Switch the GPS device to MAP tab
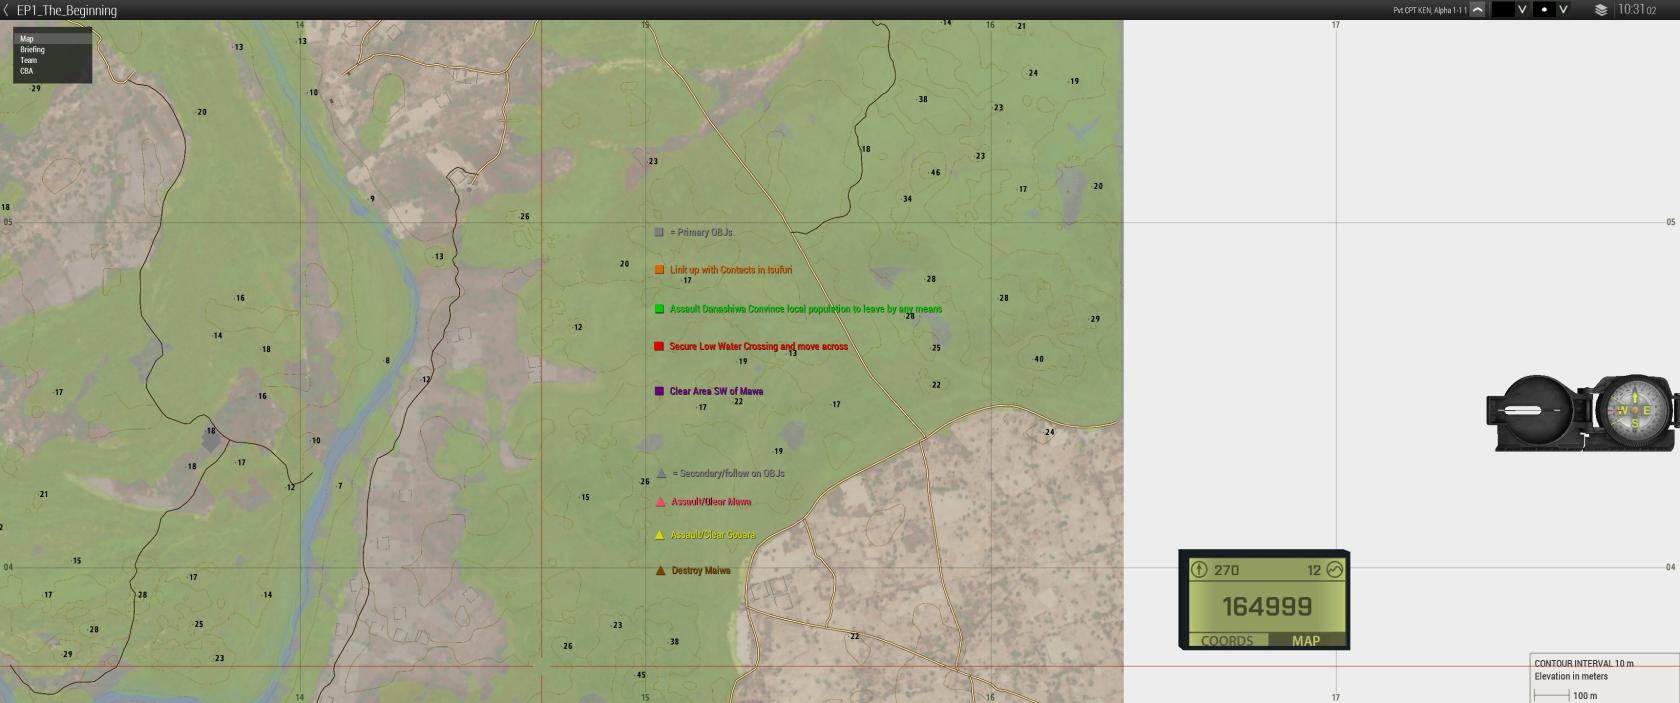1680x703 pixels. click(x=1306, y=640)
